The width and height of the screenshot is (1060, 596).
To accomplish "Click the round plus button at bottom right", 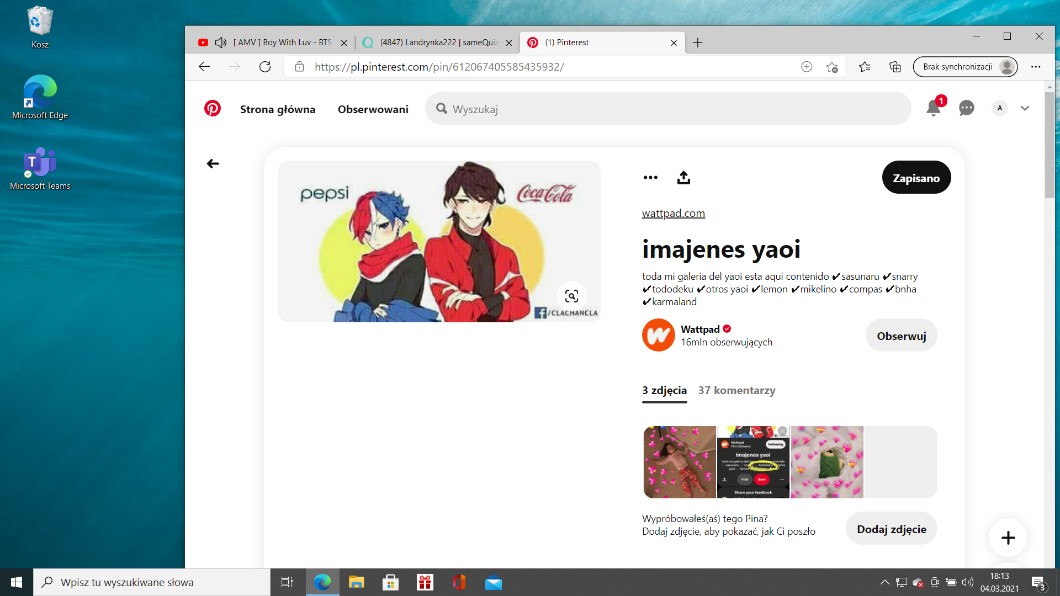I will coord(1007,538).
